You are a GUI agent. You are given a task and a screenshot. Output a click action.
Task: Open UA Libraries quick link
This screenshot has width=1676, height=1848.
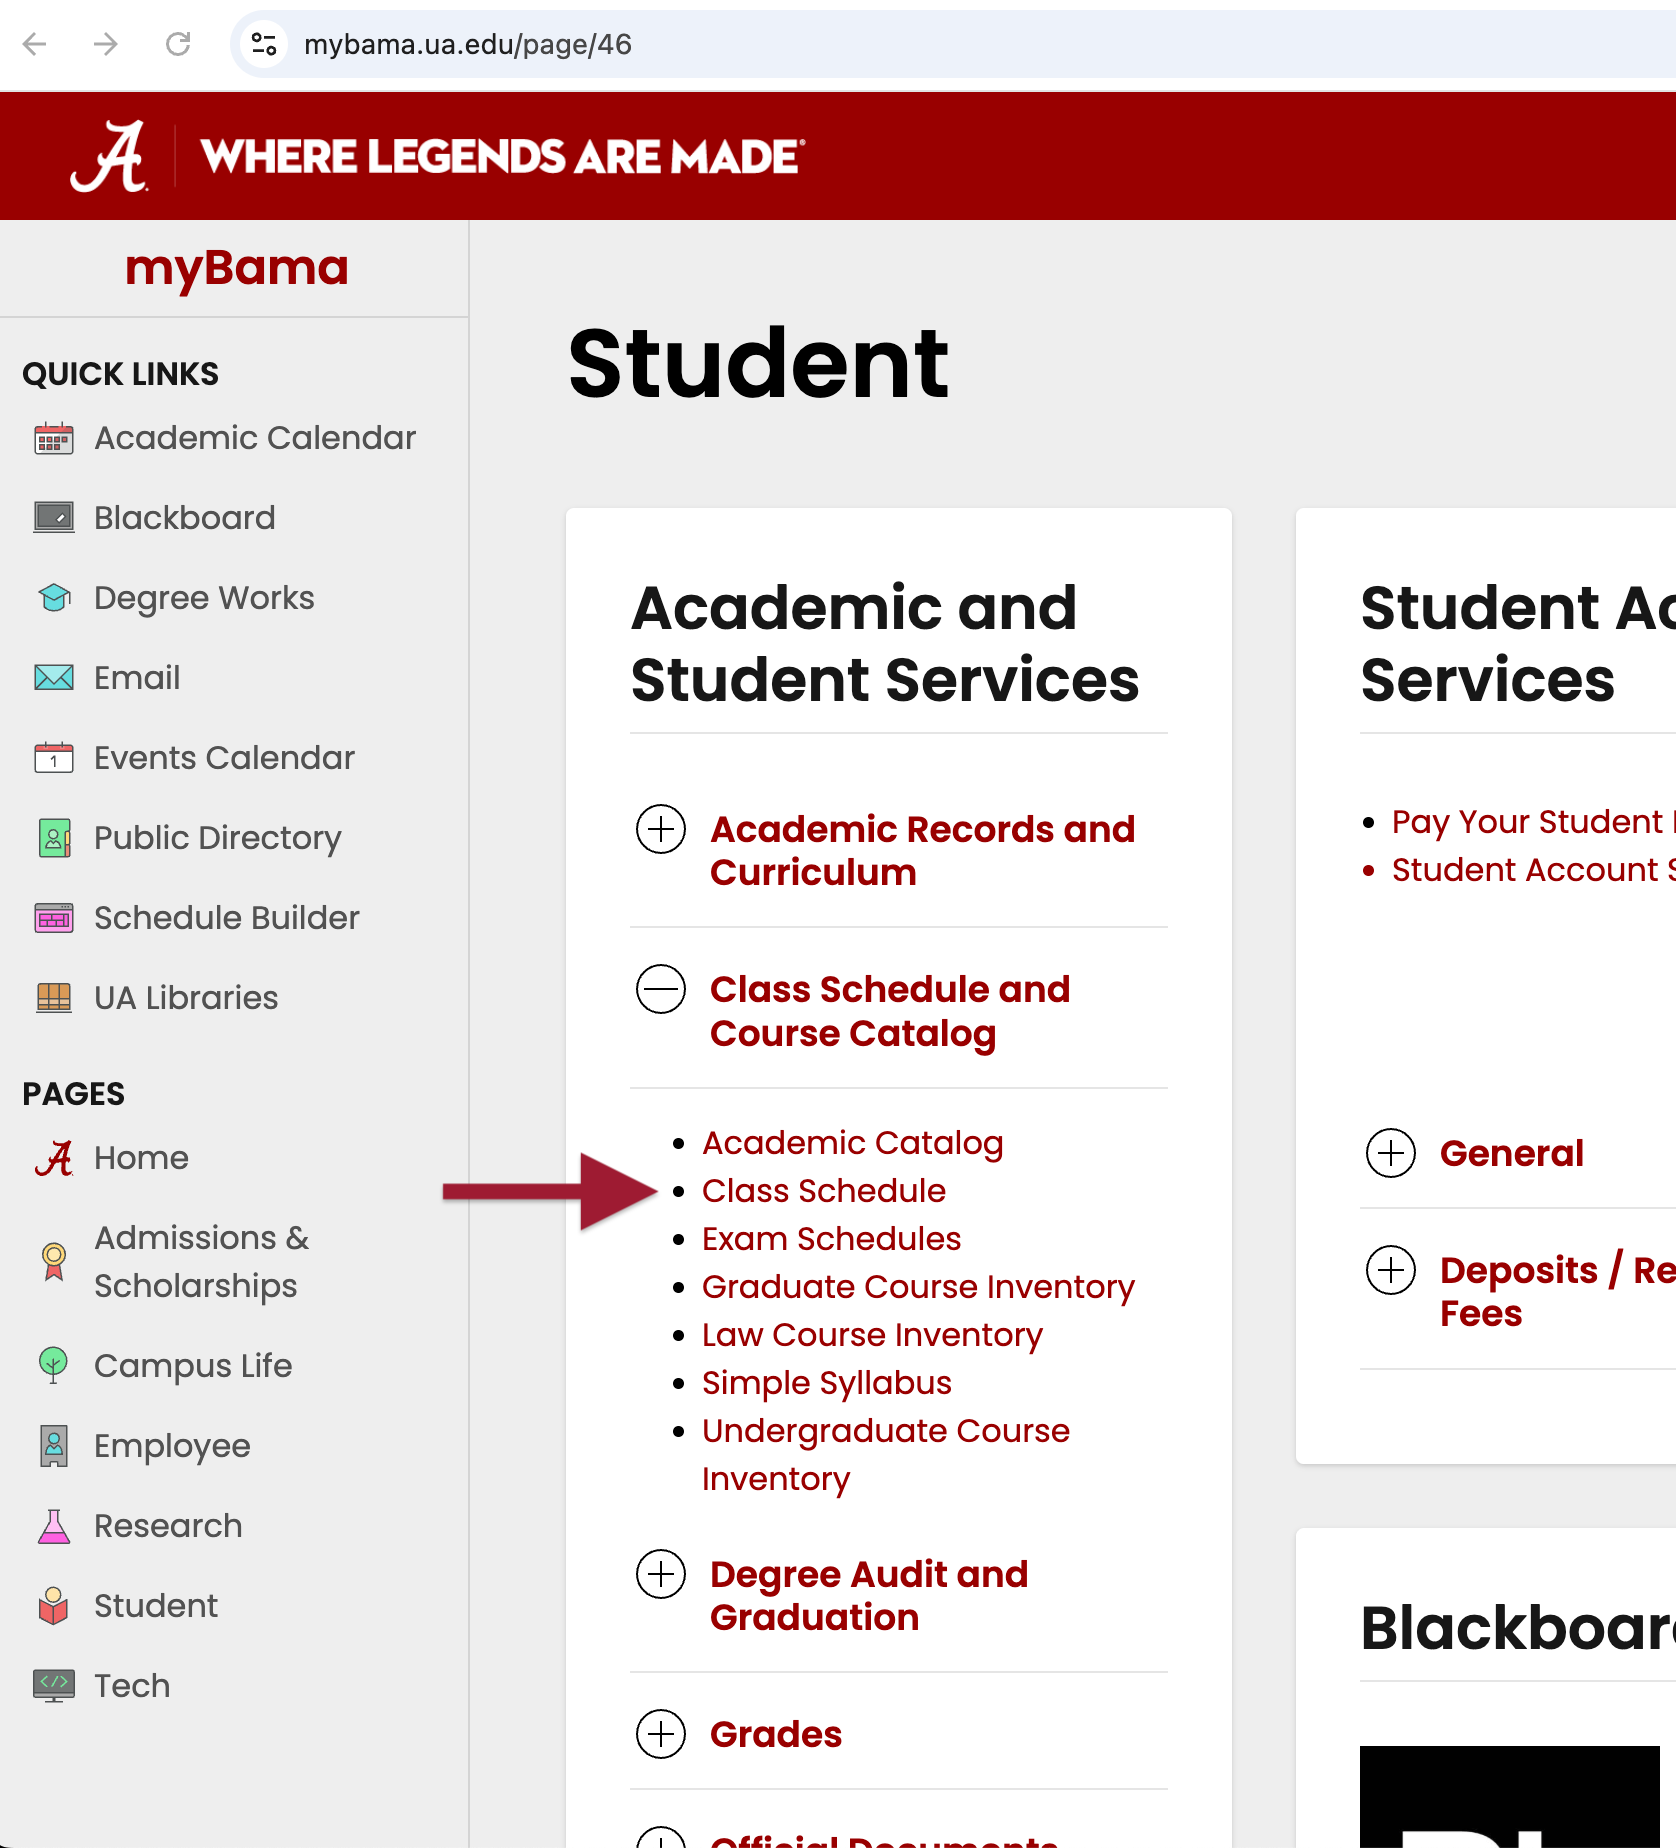click(x=186, y=998)
